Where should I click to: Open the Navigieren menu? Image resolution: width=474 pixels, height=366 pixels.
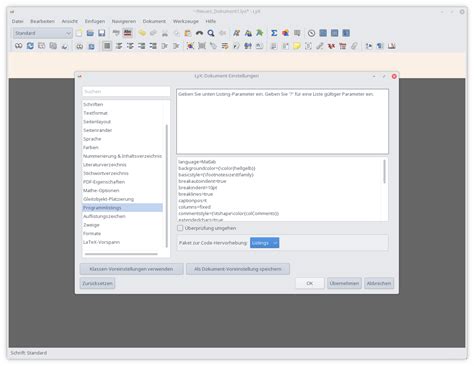(x=124, y=21)
